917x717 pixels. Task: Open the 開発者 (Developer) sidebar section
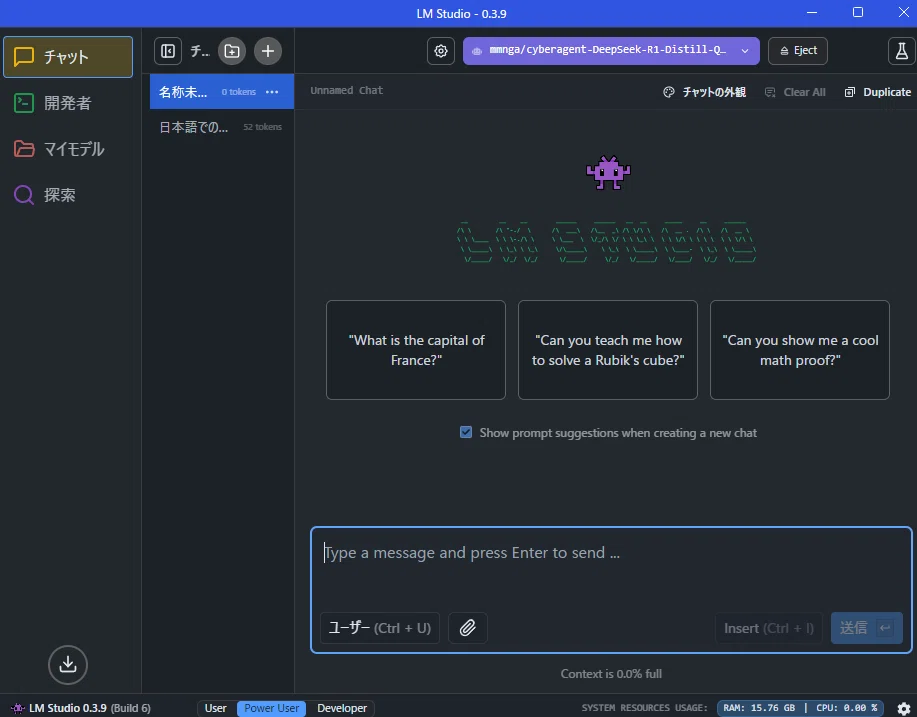tap(68, 103)
